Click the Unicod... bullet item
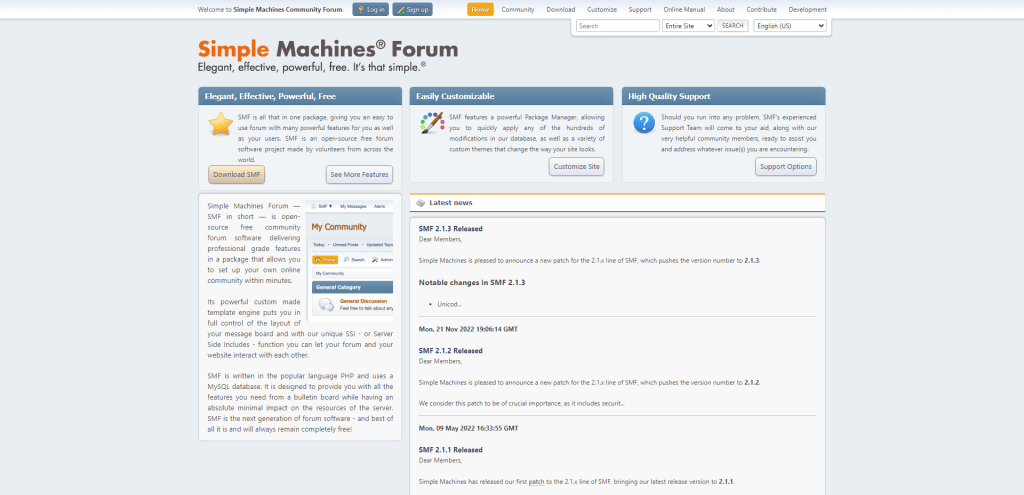The width and height of the screenshot is (1024, 495). pos(449,304)
